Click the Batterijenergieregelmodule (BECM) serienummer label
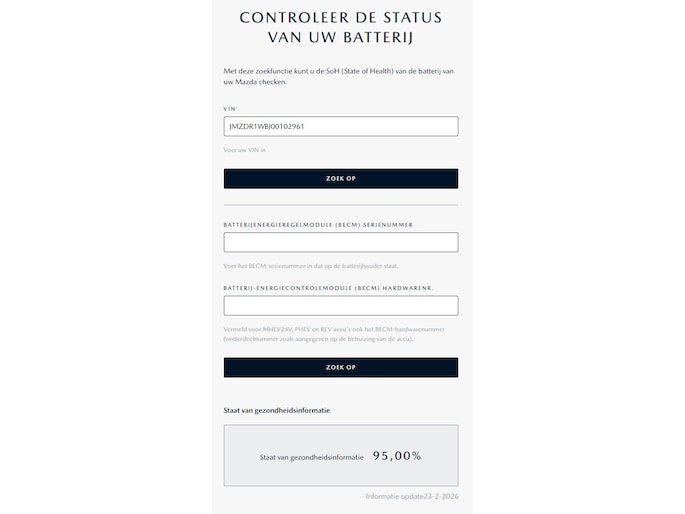685x514 pixels. coord(318,225)
